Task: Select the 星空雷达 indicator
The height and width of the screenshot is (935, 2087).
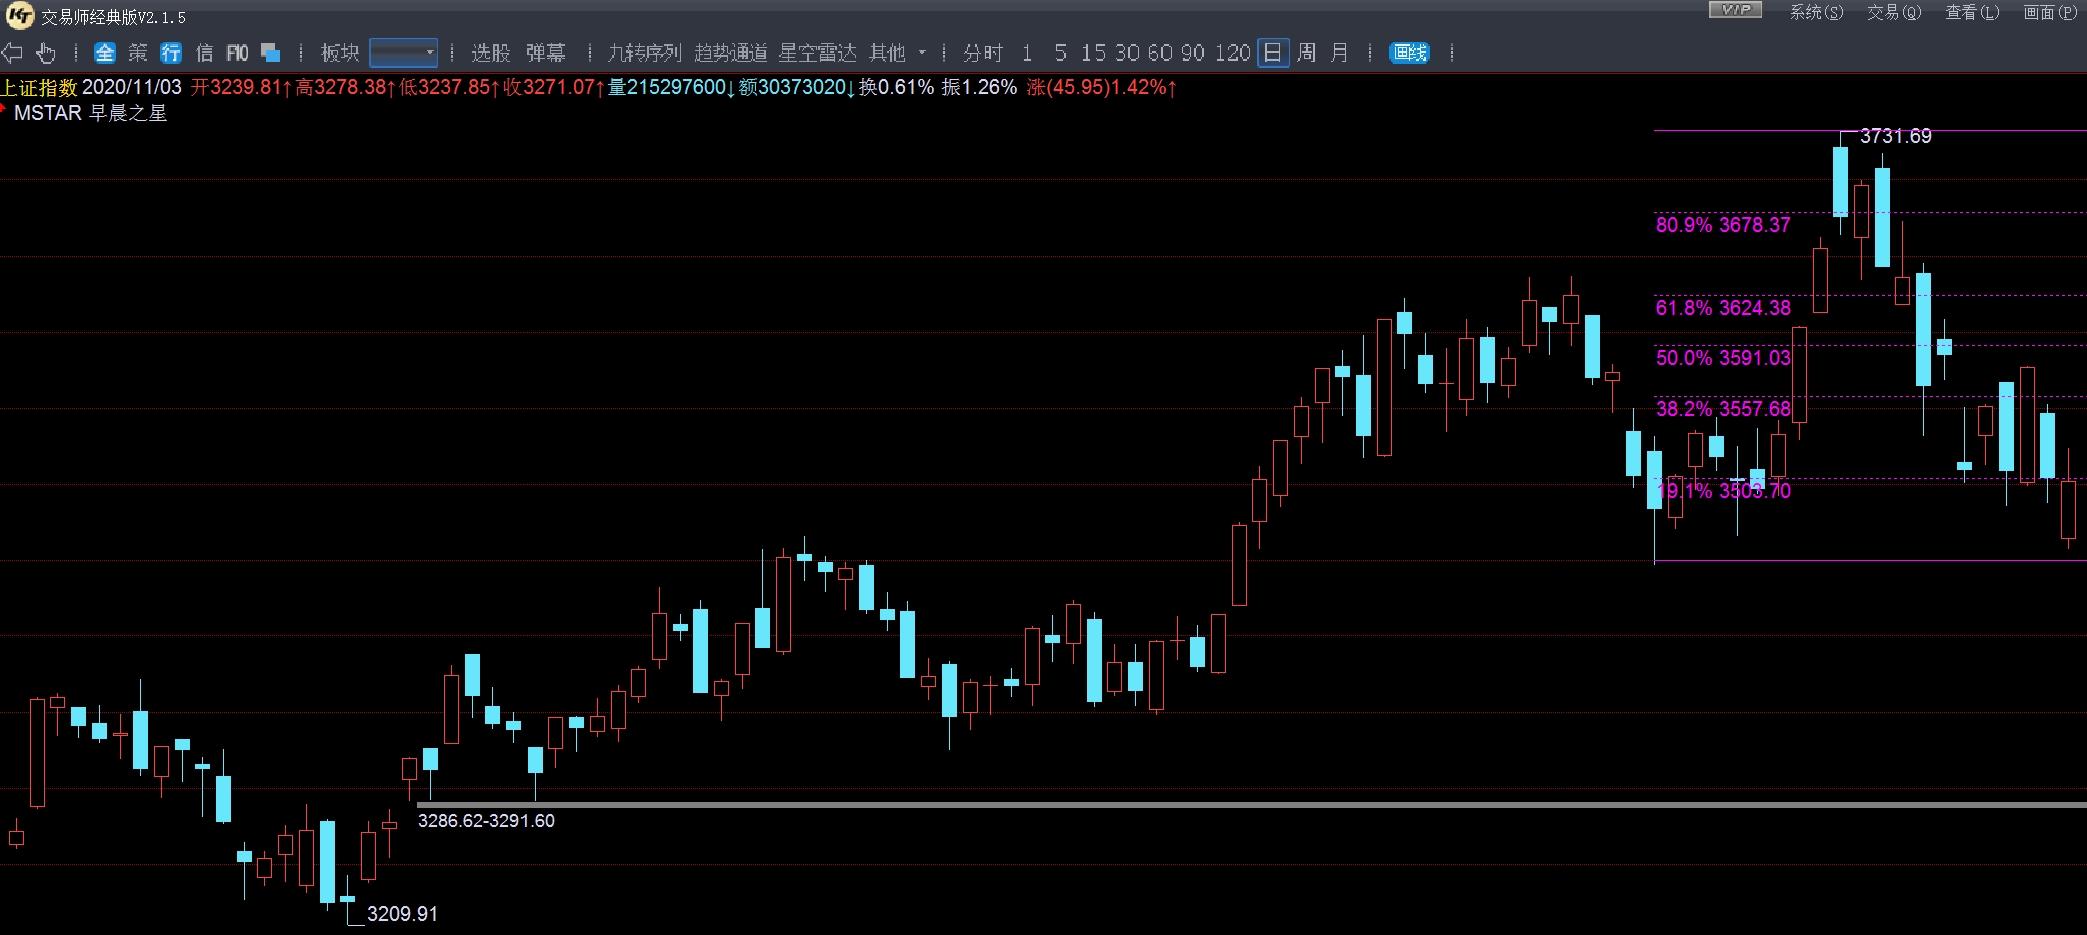Action: coord(818,52)
